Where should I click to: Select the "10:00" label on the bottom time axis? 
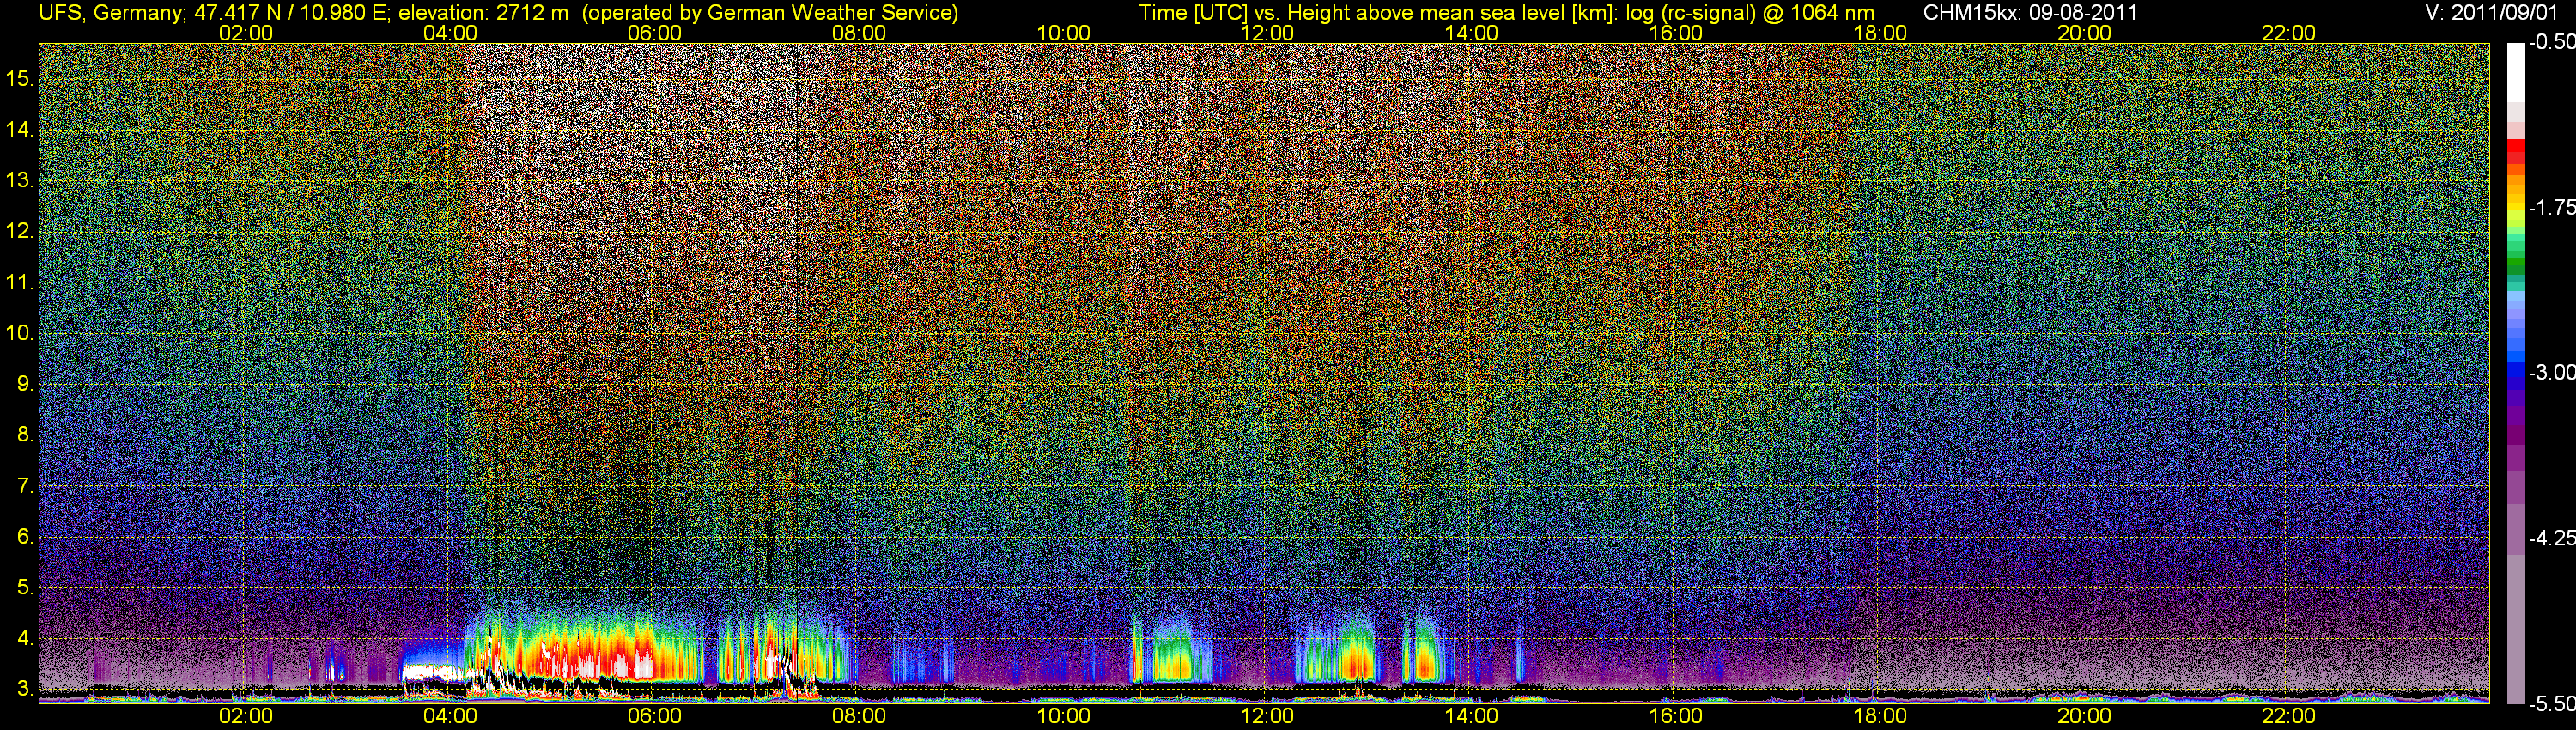tap(1063, 716)
